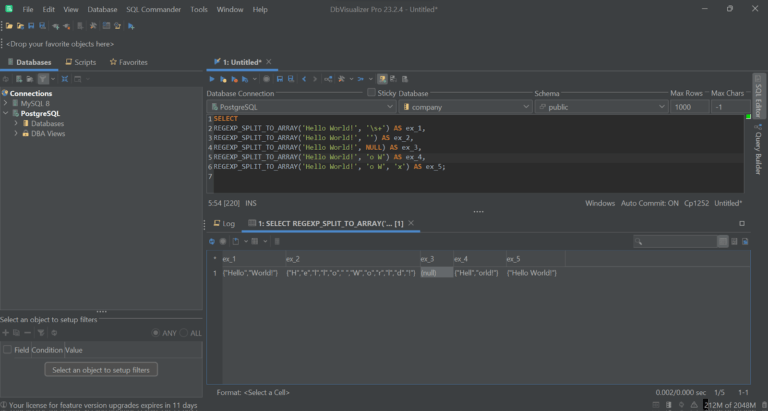Screen dimensions: 768x411
Task: Open Schema dropdown showing public
Action: click(x=601, y=107)
